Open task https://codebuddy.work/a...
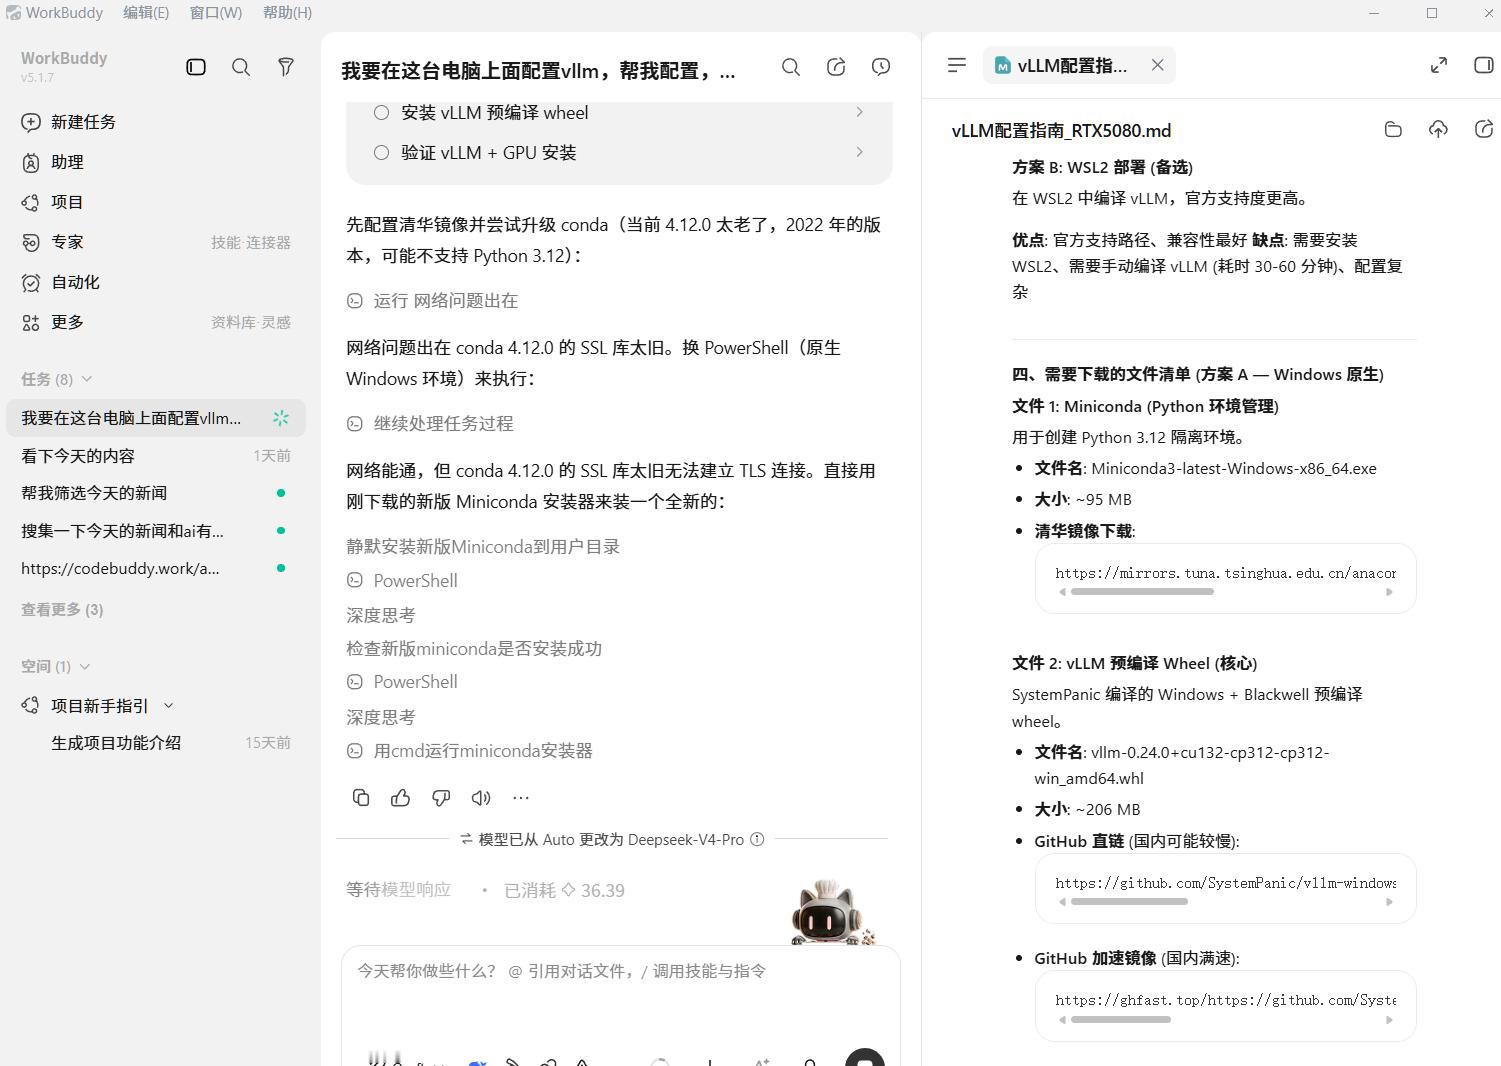The height and width of the screenshot is (1066, 1501). [155, 568]
